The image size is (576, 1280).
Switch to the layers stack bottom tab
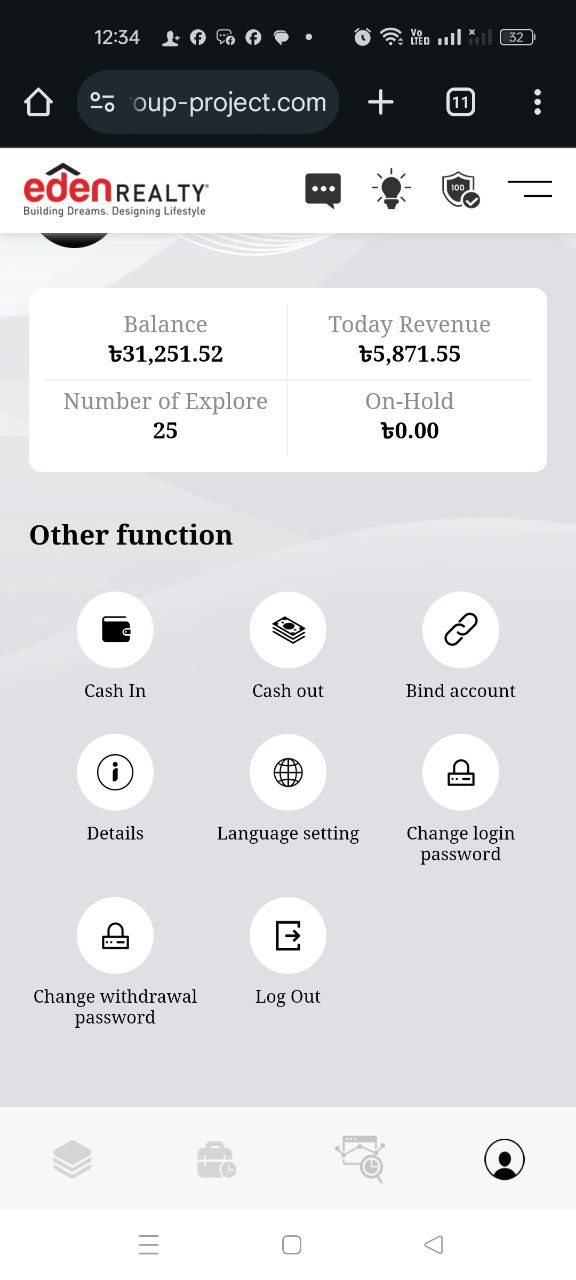72,1159
